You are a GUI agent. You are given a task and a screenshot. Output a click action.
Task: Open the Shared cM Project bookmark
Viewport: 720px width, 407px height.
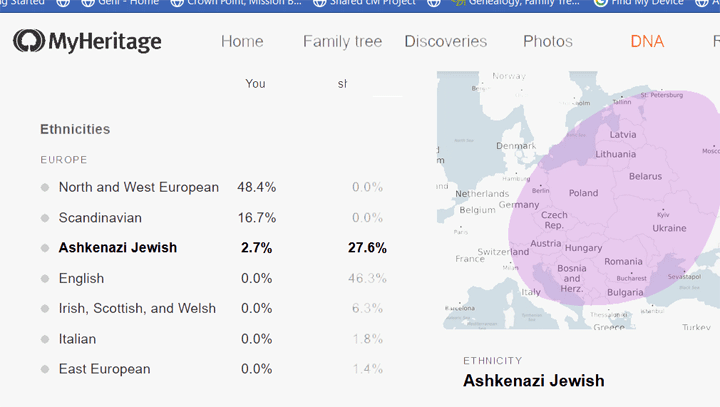pos(373,3)
